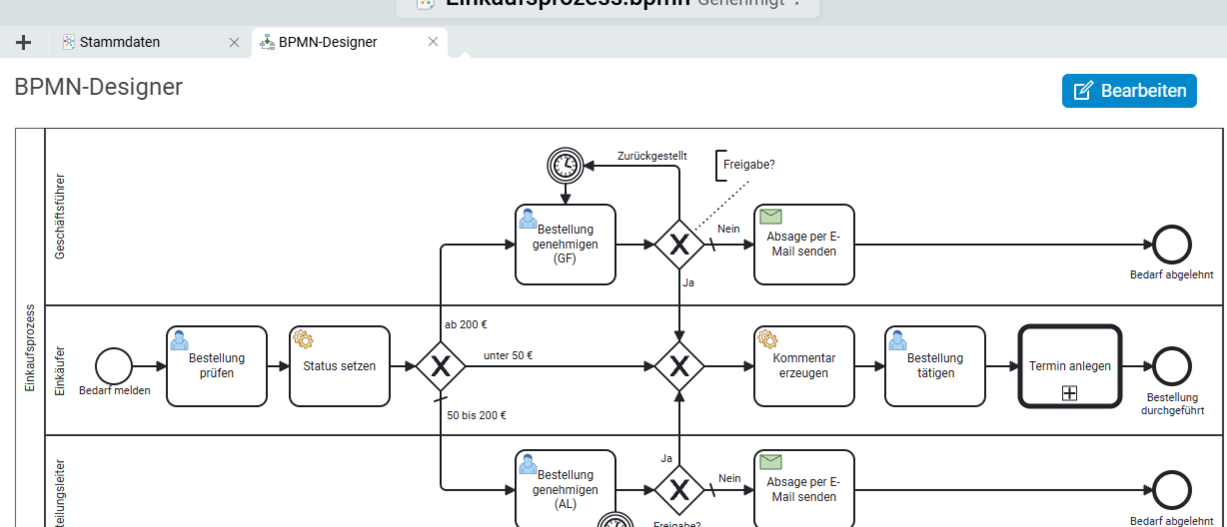
Task: Select the Kommentar erzeugen task
Action: 804,366
